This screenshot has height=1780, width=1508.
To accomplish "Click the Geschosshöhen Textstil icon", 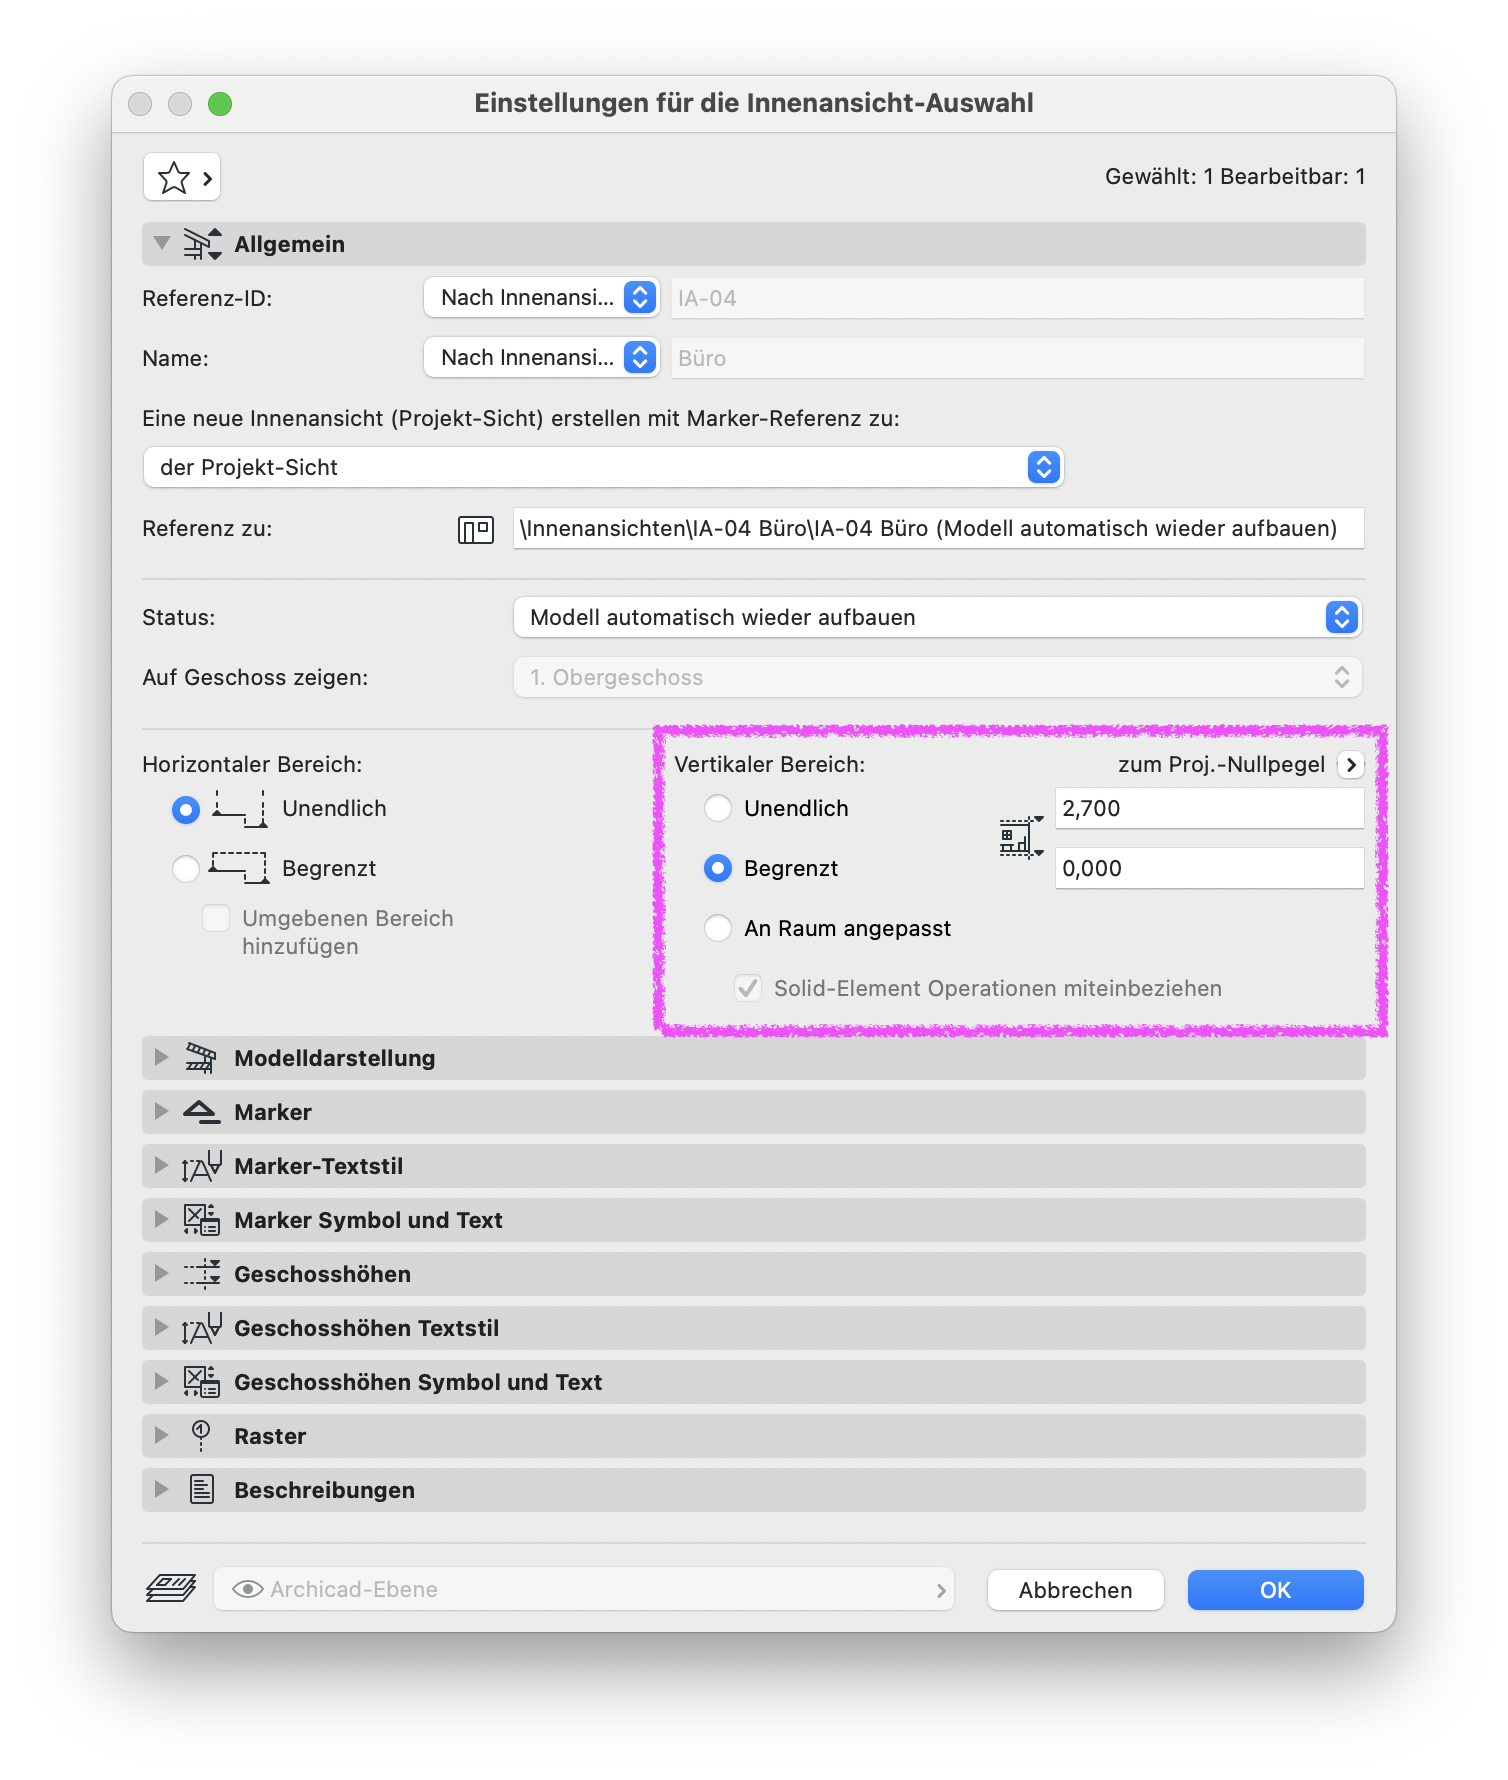I will click(201, 1328).
